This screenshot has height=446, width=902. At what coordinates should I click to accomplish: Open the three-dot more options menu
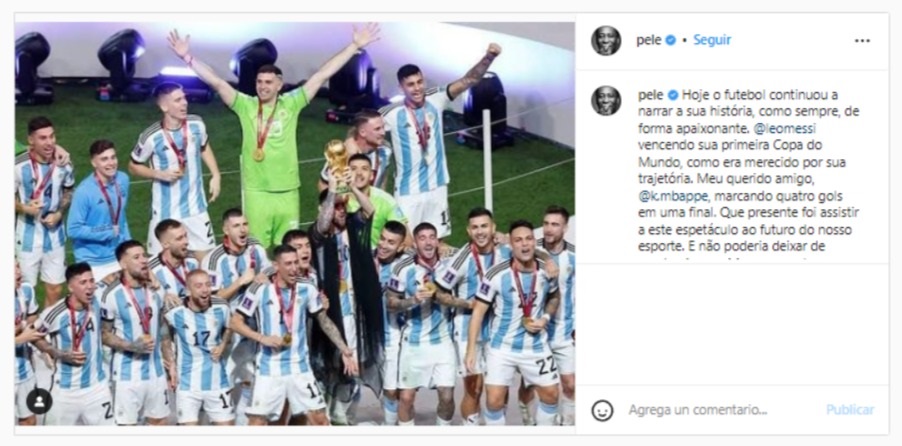(x=862, y=41)
